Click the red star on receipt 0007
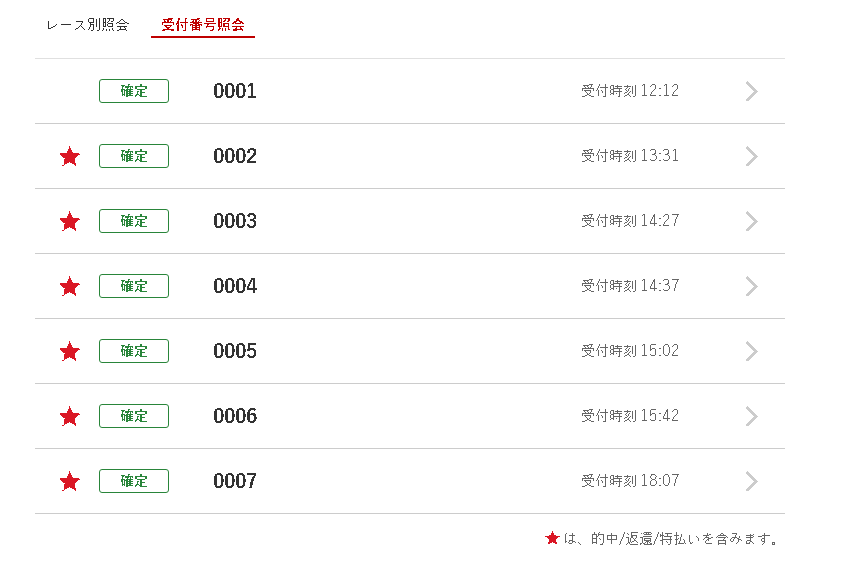Image resolution: width=866 pixels, height=575 pixels. [70, 482]
